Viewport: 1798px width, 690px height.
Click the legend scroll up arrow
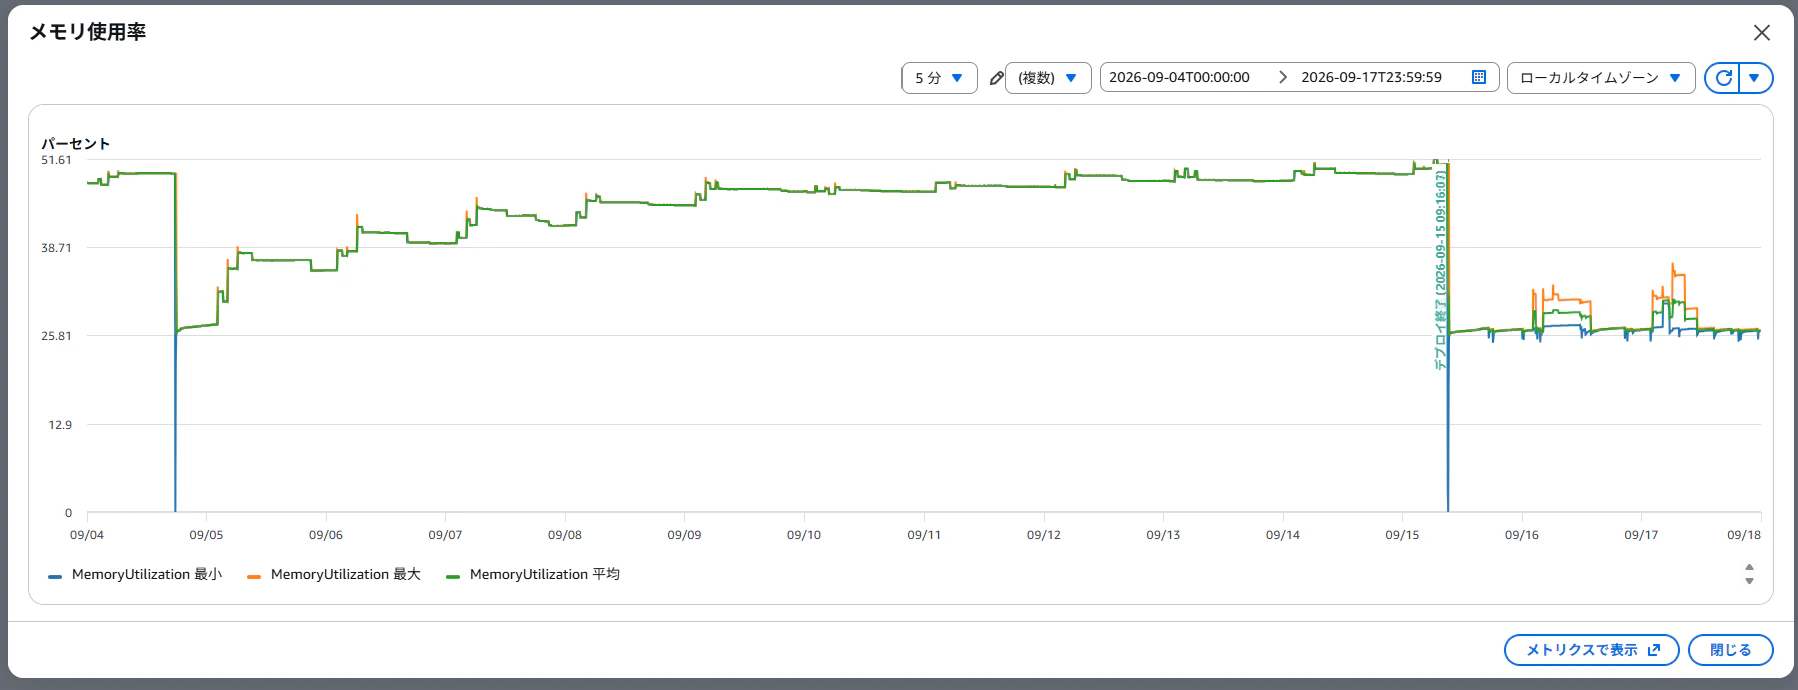pos(1749,567)
